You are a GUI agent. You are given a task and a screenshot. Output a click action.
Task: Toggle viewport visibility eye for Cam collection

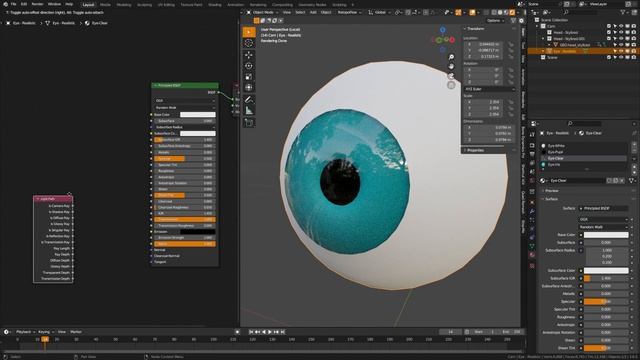point(621,26)
